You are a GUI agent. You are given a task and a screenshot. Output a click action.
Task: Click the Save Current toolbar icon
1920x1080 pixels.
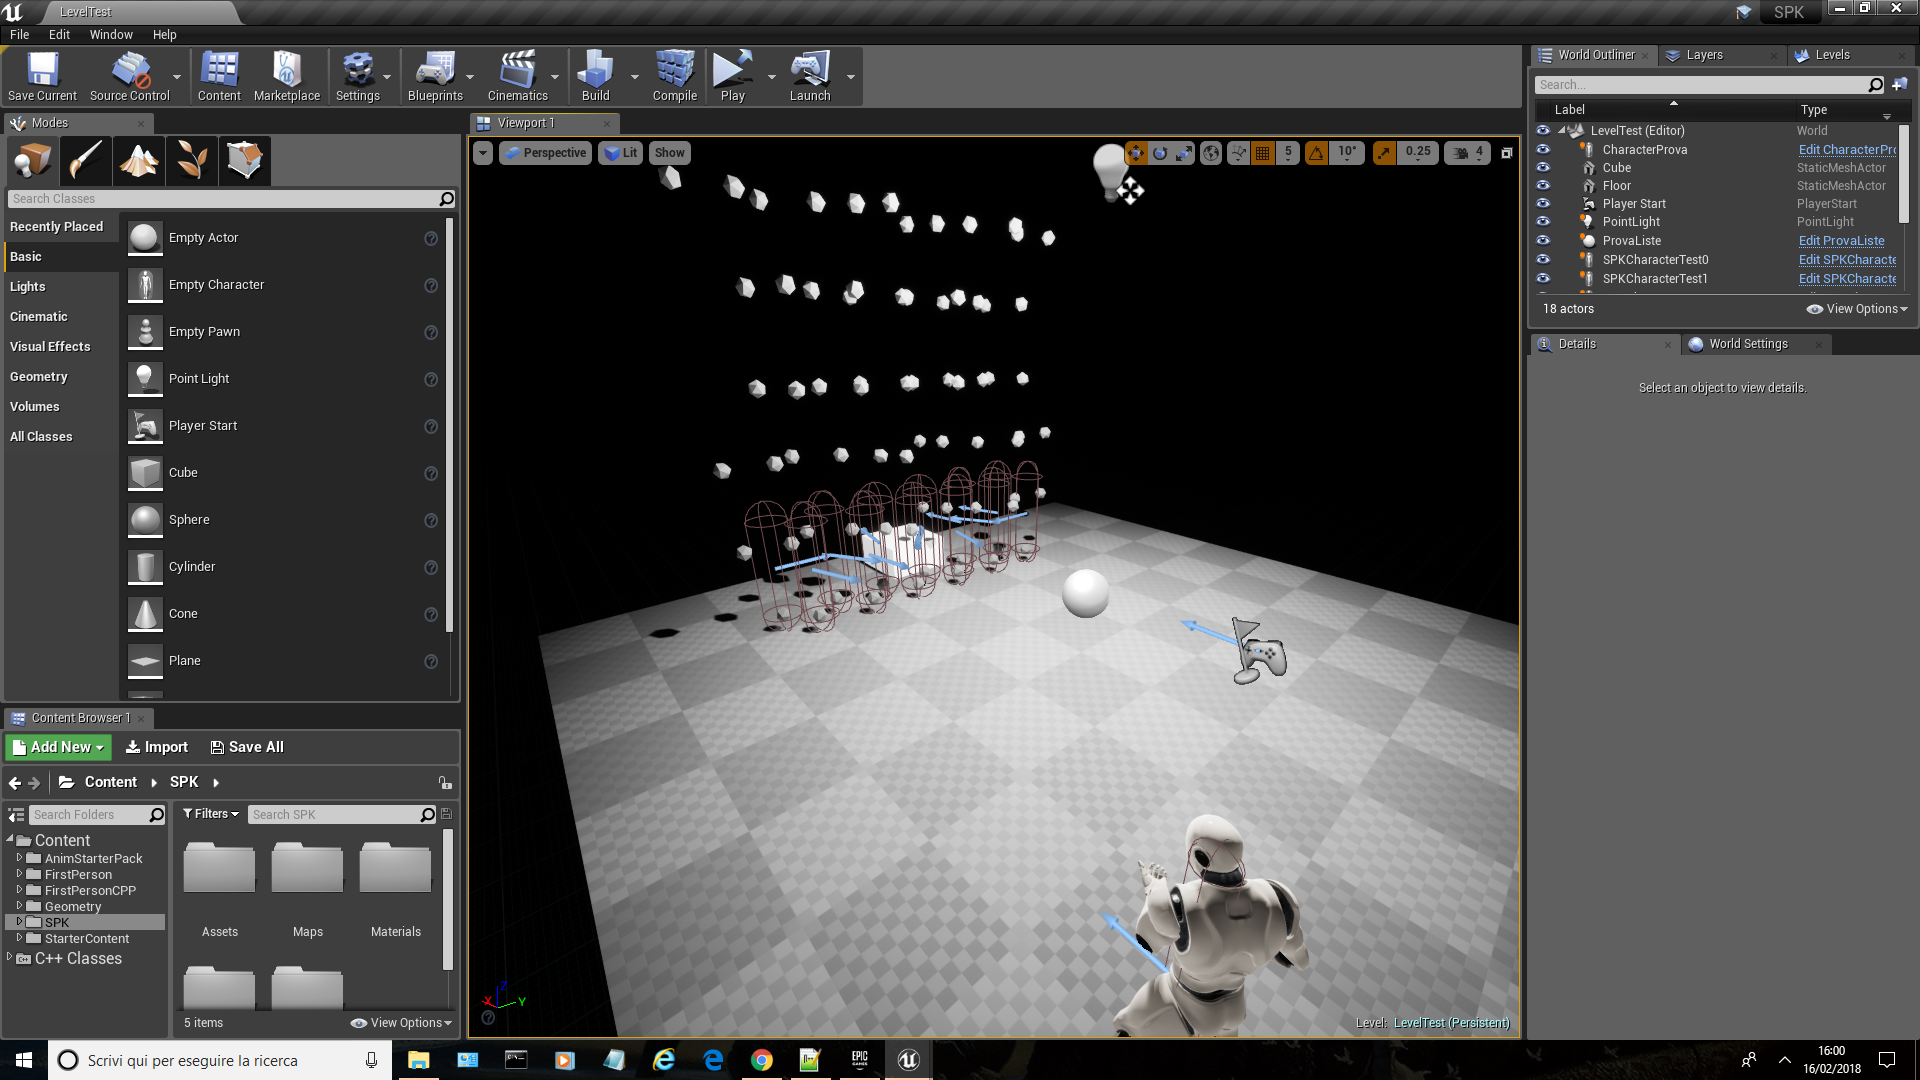[x=42, y=76]
